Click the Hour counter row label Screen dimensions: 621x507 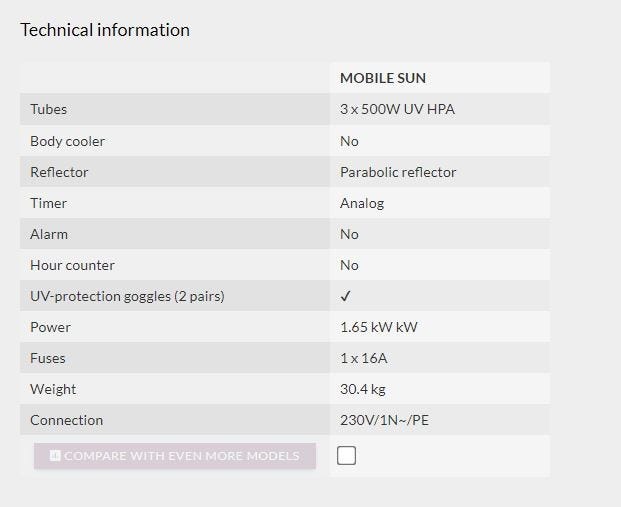click(72, 265)
